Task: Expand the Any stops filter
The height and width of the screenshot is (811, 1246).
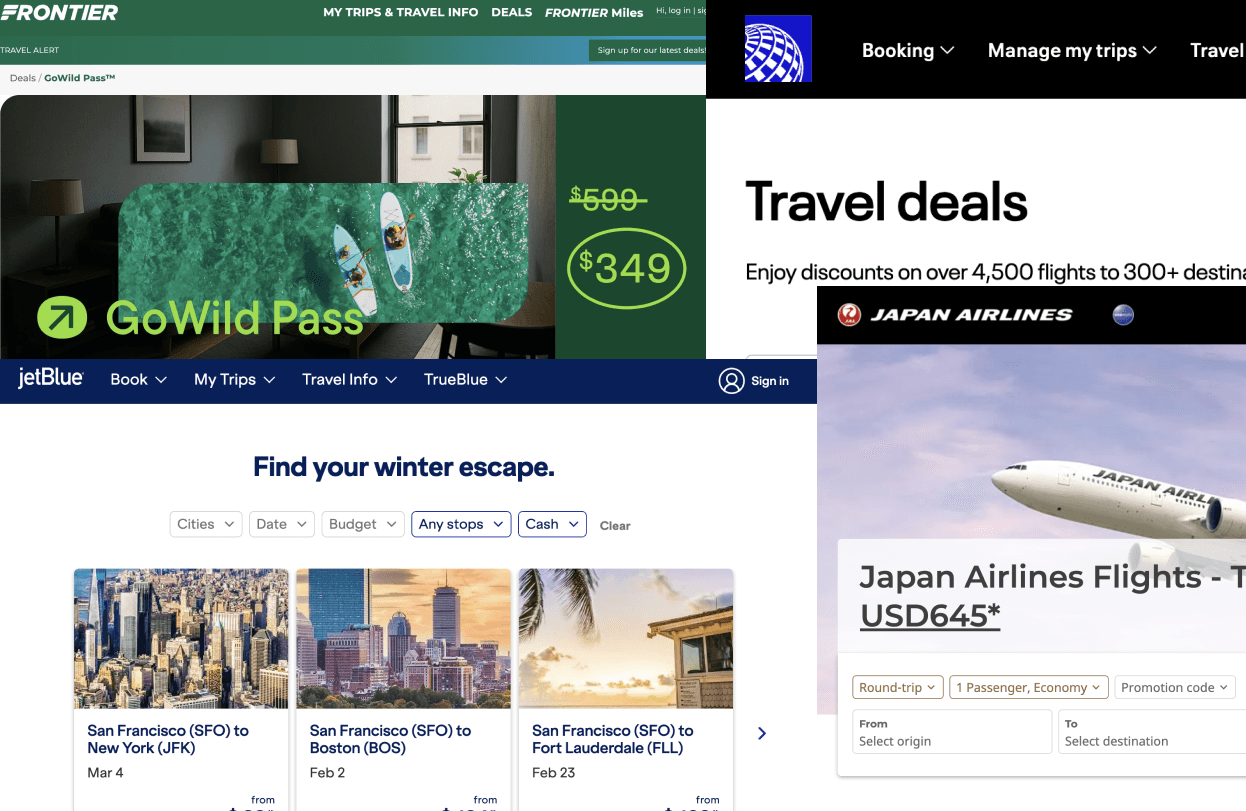Action: pos(461,524)
